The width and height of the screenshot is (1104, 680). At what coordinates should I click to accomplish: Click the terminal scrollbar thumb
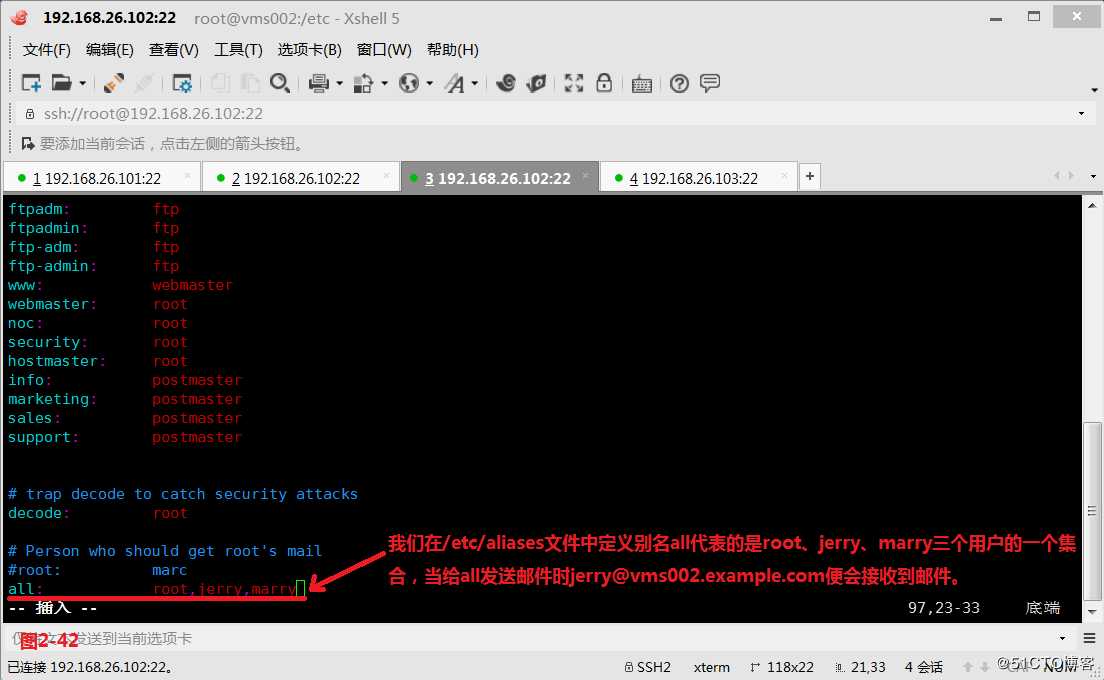(x=1091, y=512)
